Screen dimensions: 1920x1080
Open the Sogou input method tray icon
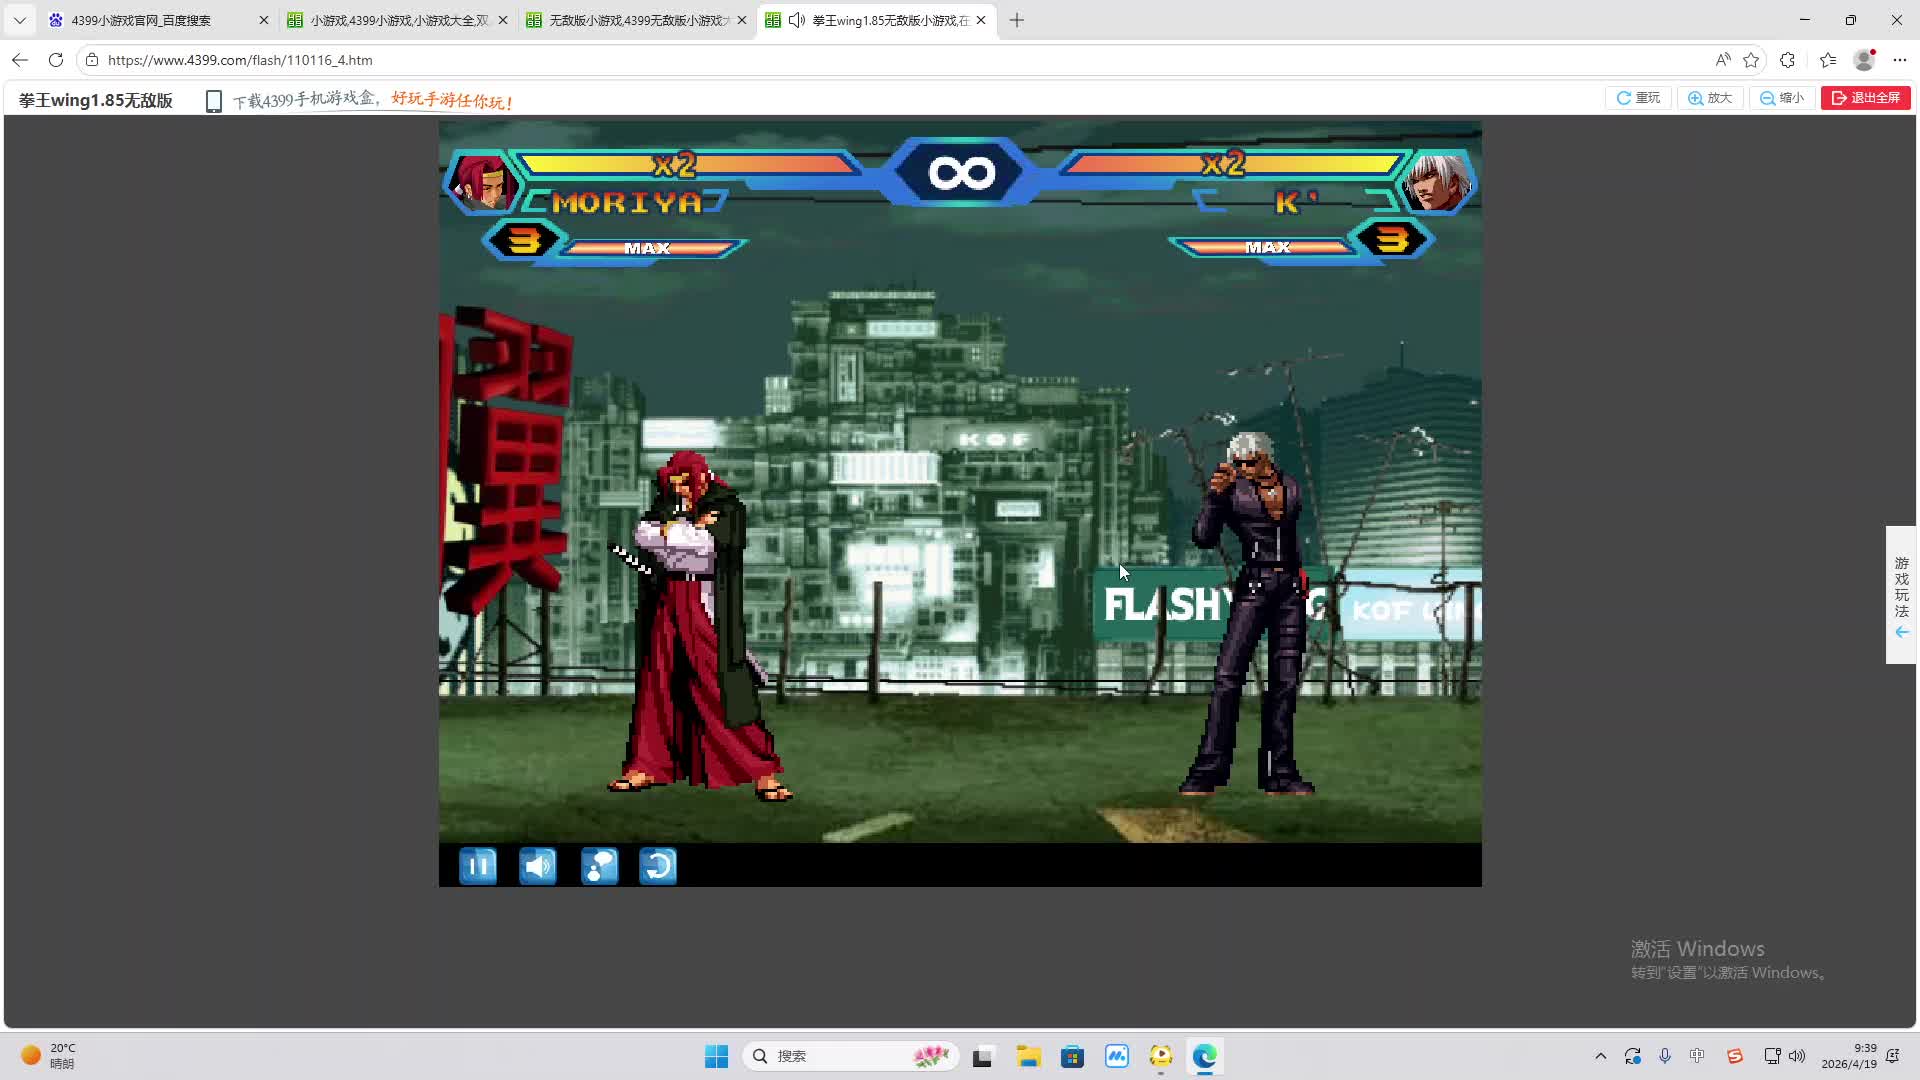coord(1735,1056)
